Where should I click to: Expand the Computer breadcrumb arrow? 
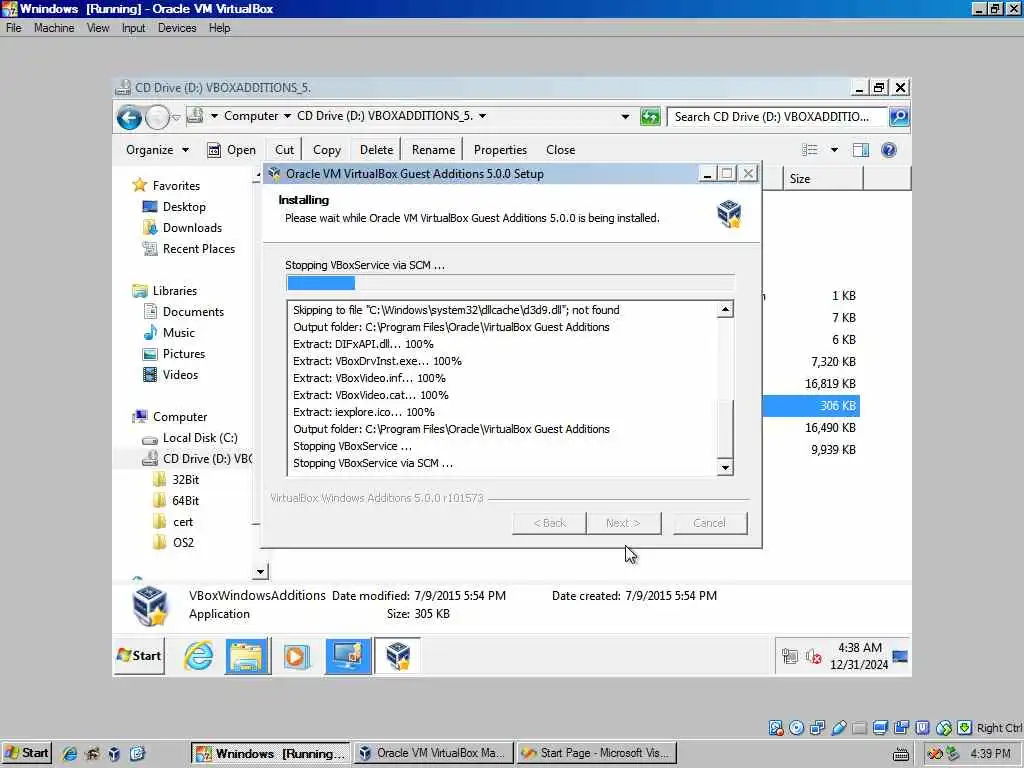287,116
